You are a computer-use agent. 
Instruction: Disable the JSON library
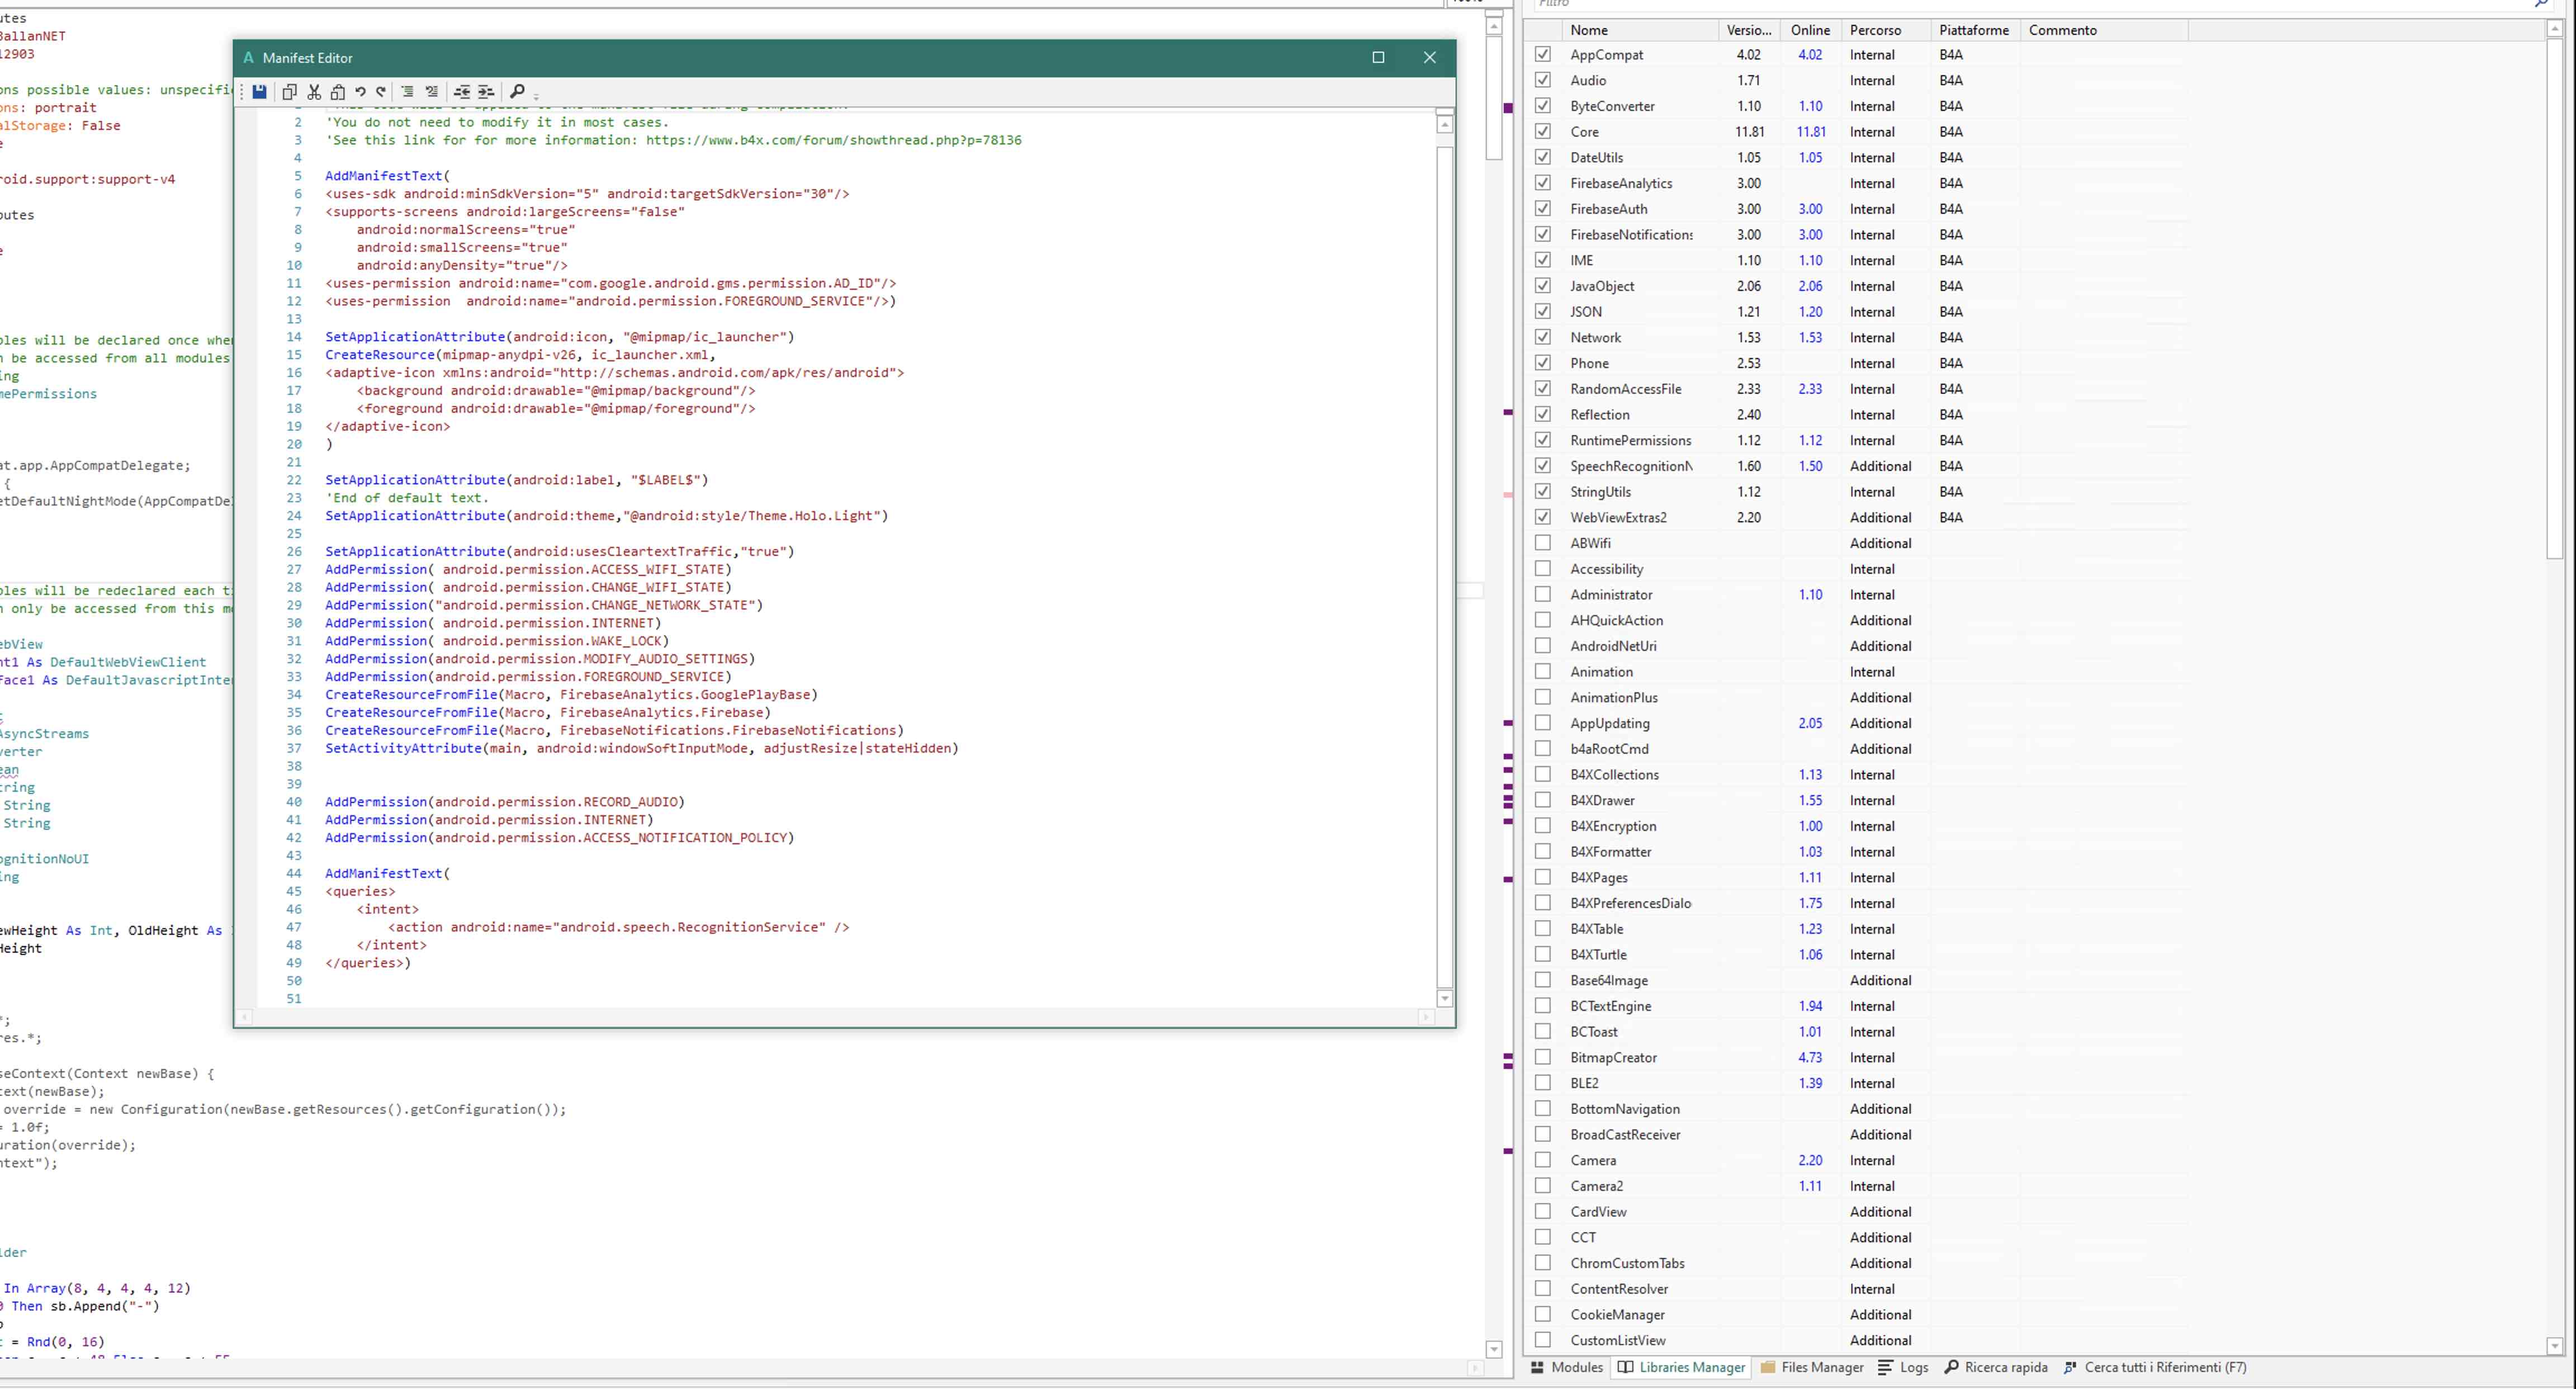(1543, 311)
